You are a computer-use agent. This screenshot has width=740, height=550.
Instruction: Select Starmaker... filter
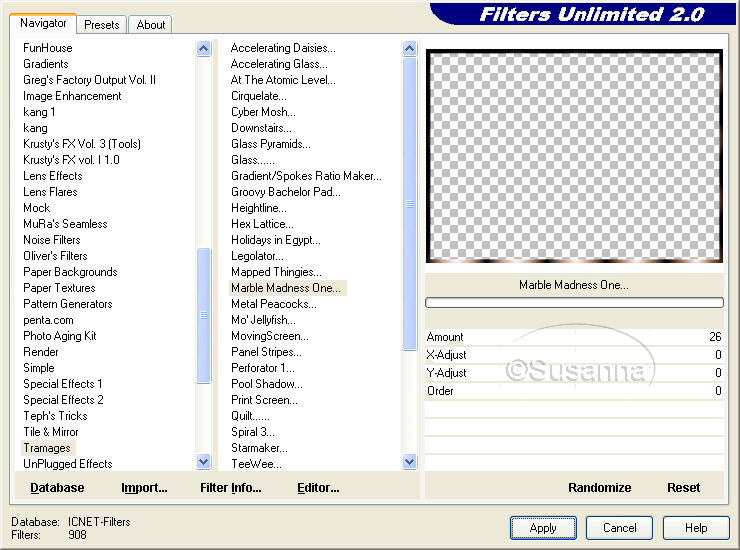tap(259, 448)
